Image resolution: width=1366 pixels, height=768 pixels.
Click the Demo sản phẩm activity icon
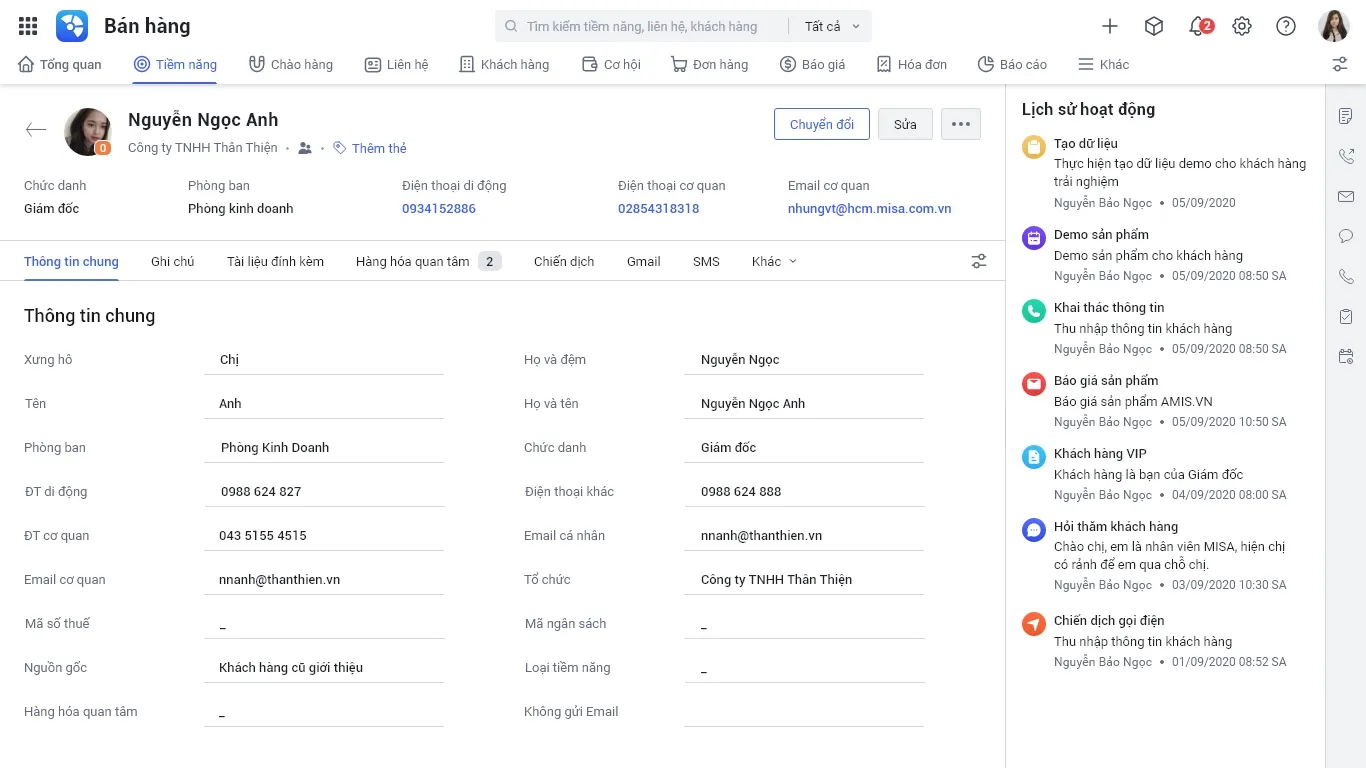1034,238
